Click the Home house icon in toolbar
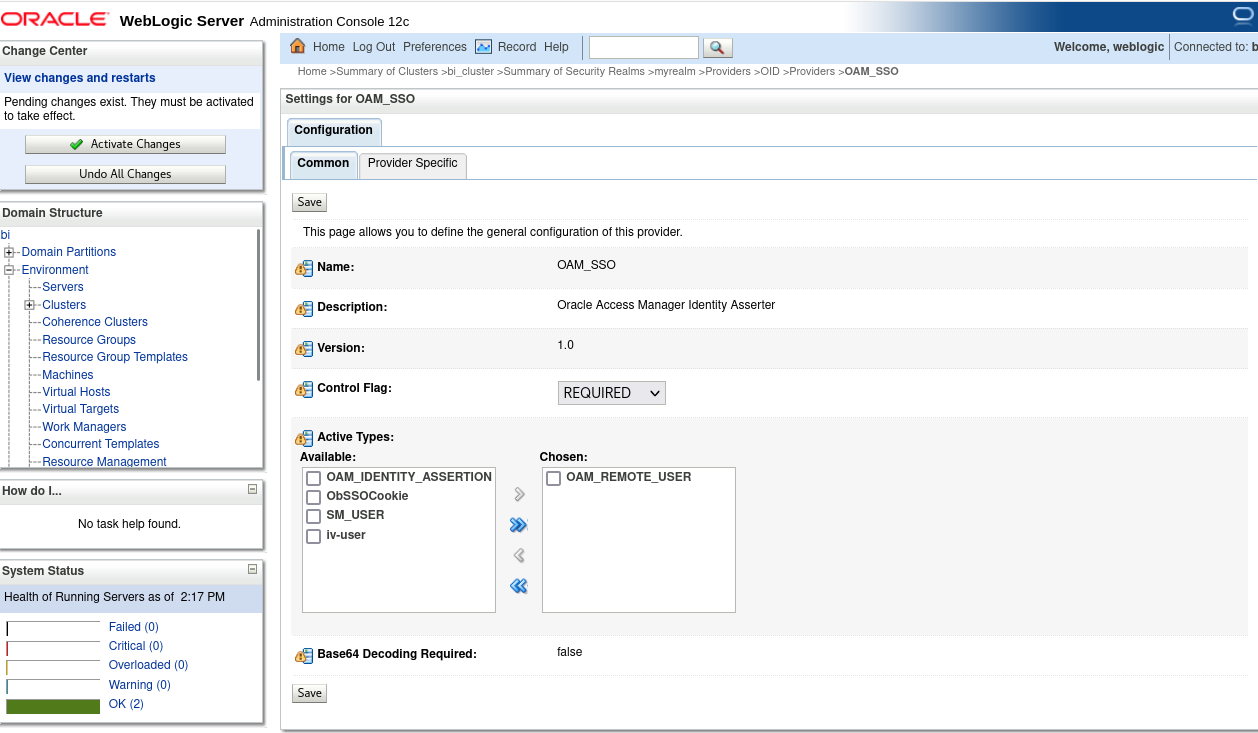Screen dimensions: 1258x733 pos(297,46)
